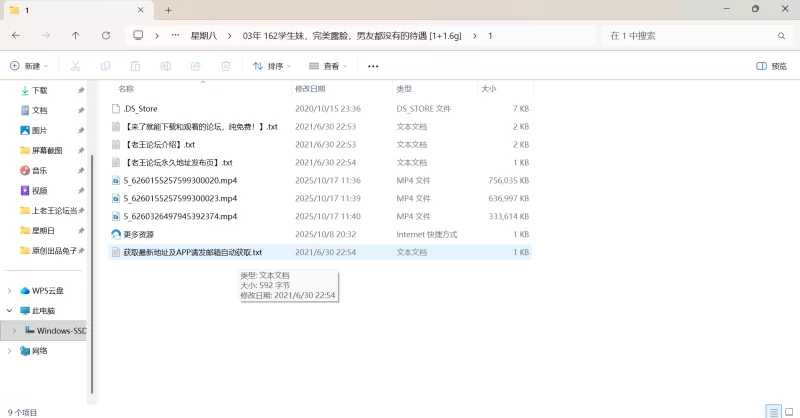Open the 排序 sort dropdown
The width and height of the screenshot is (800, 418).
[272, 66]
